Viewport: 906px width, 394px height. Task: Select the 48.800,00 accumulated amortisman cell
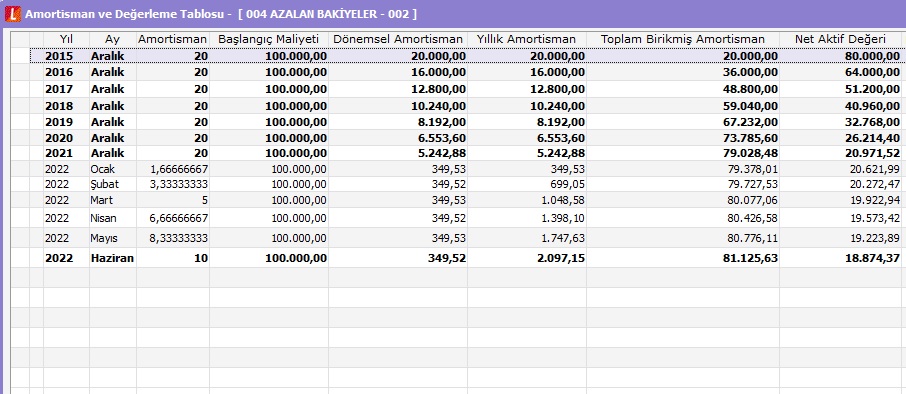coord(682,89)
